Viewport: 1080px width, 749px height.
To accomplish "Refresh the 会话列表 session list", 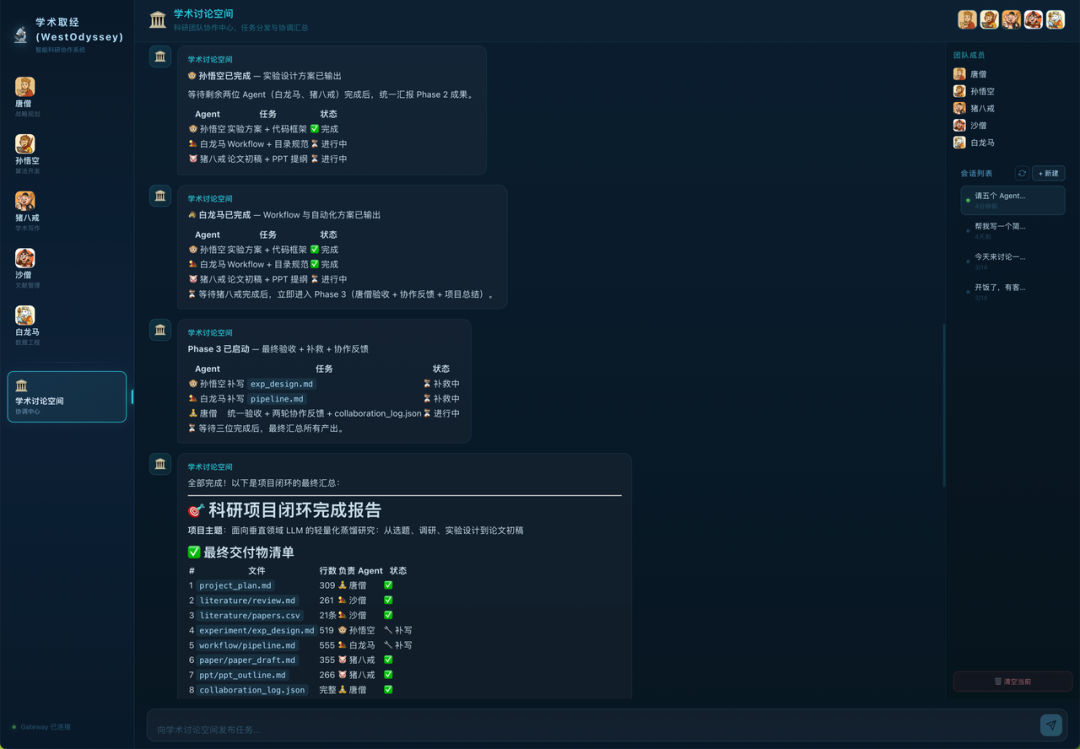I will coord(1021,173).
